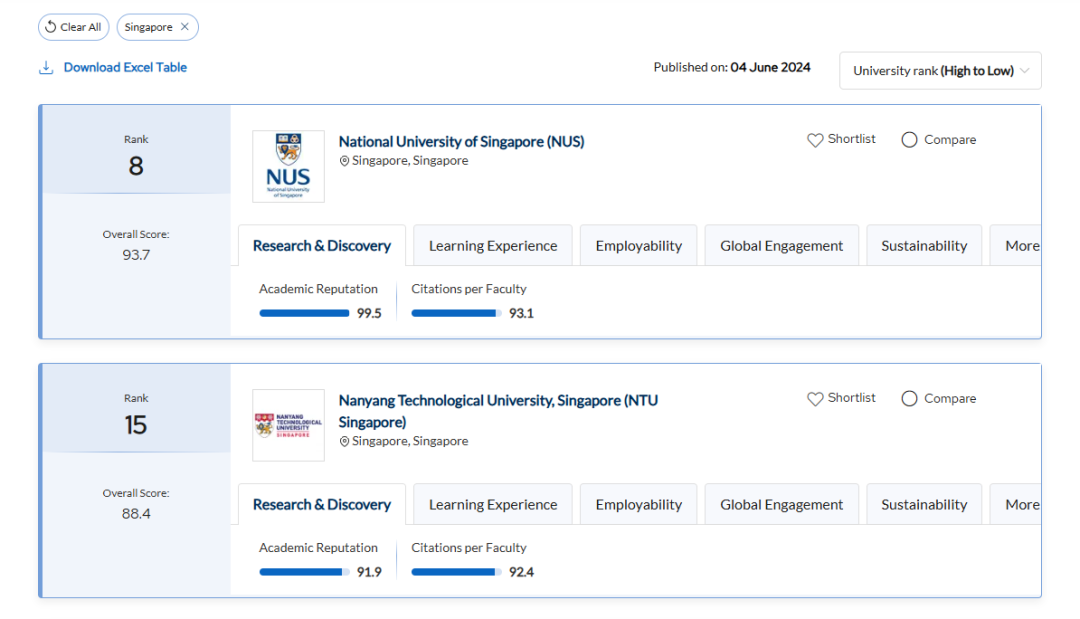
Task: Click Download Excel Table link
Action: (x=125, y=67)
